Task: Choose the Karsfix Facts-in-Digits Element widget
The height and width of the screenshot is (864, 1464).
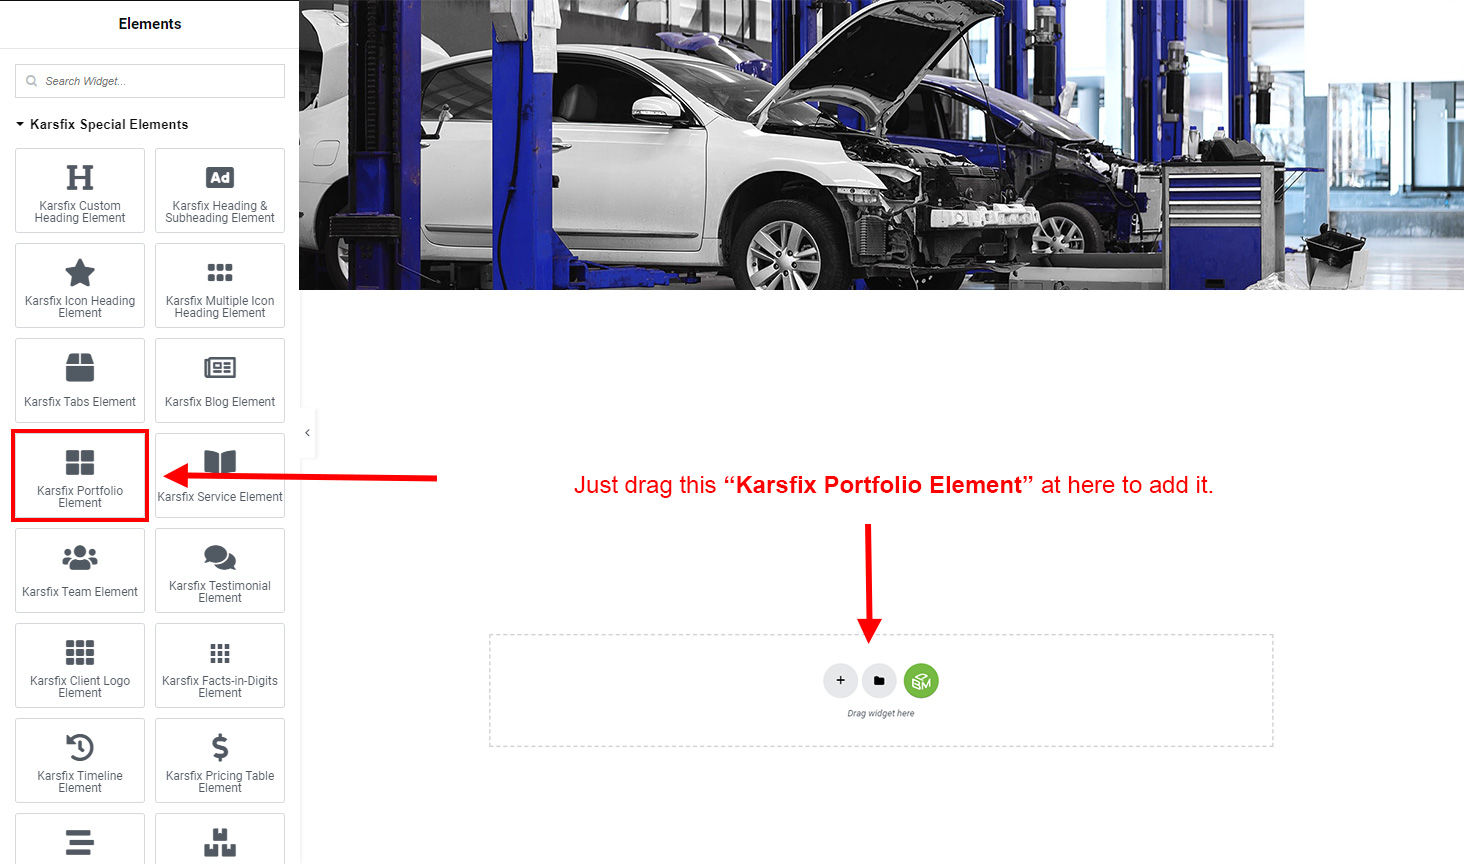Action: pyautogui.click(x=220, y=665)
